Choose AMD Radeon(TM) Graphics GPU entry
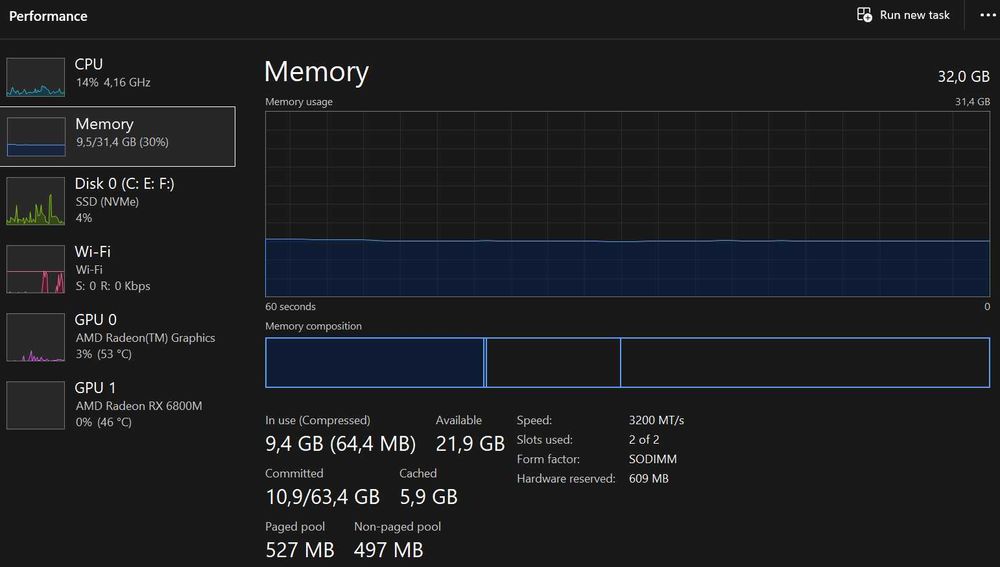Screen dimensions: 1000x567 tap(118, 337)
